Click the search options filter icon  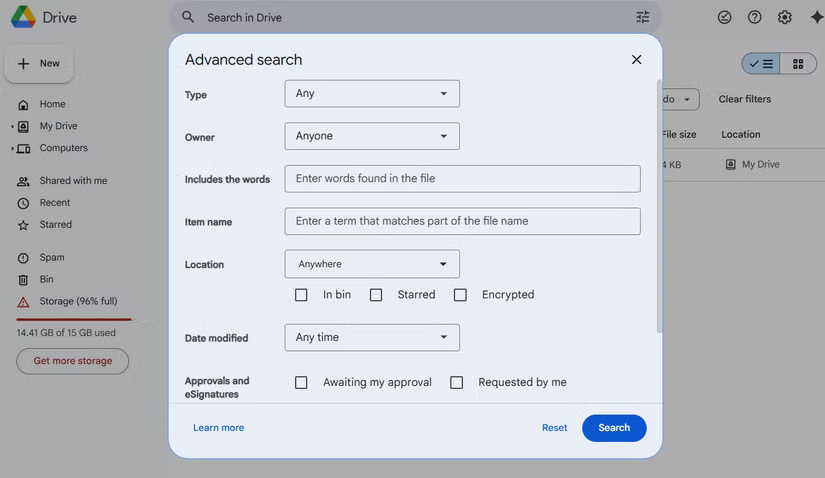click(643, 17)
